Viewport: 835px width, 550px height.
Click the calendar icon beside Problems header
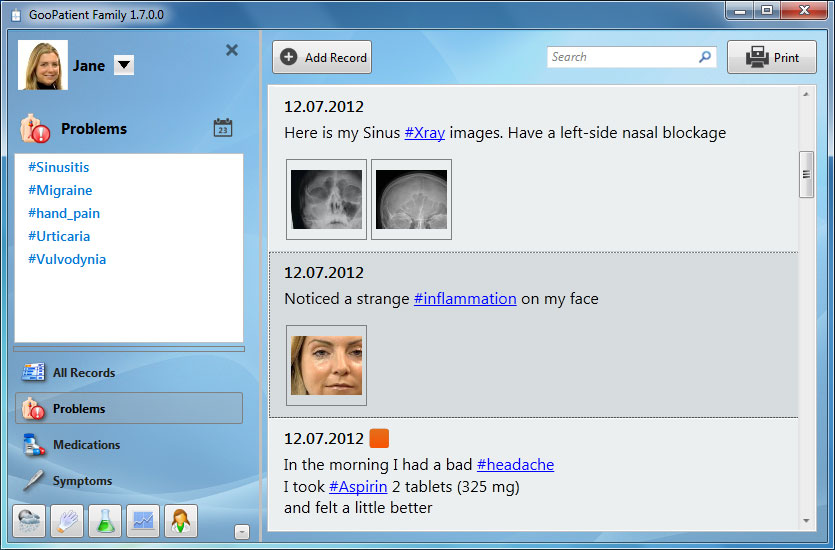[x=223, y=128]
